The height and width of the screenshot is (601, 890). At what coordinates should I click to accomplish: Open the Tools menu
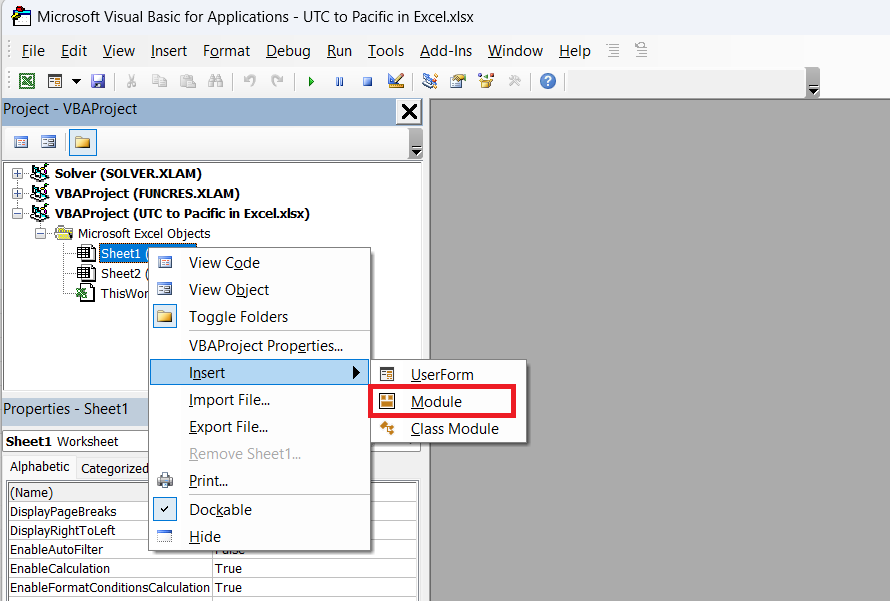386,51
